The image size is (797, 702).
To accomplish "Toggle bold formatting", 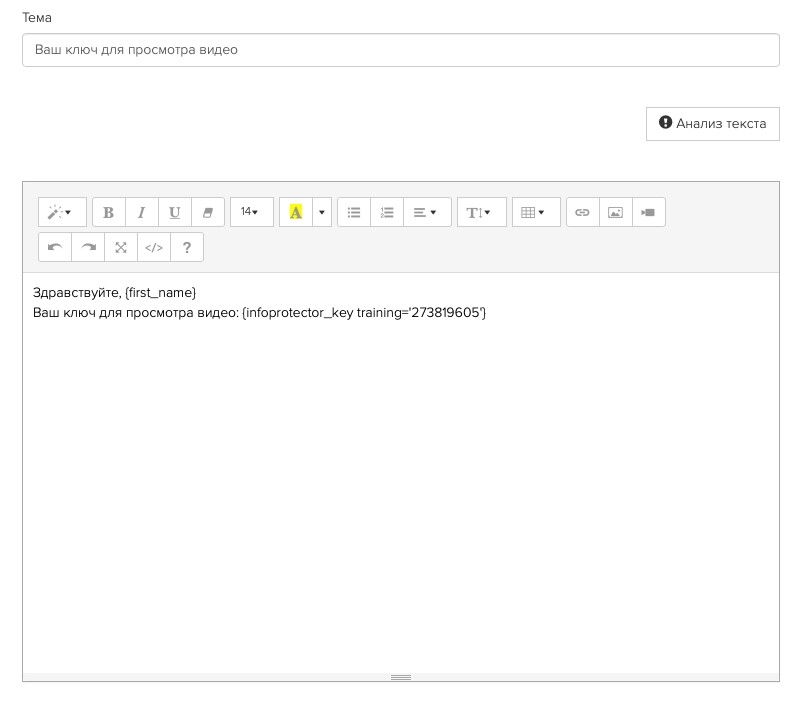I will [109, 212].
